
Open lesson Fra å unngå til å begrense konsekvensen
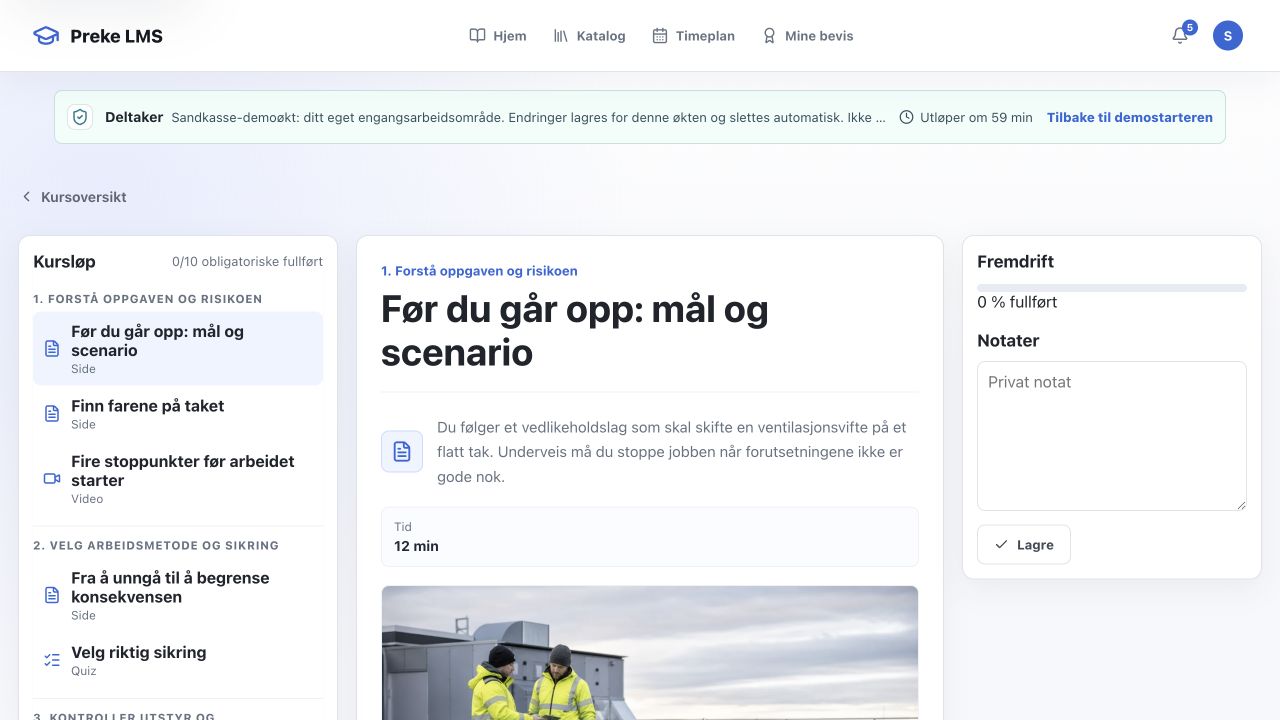click(x=178, y=595)
